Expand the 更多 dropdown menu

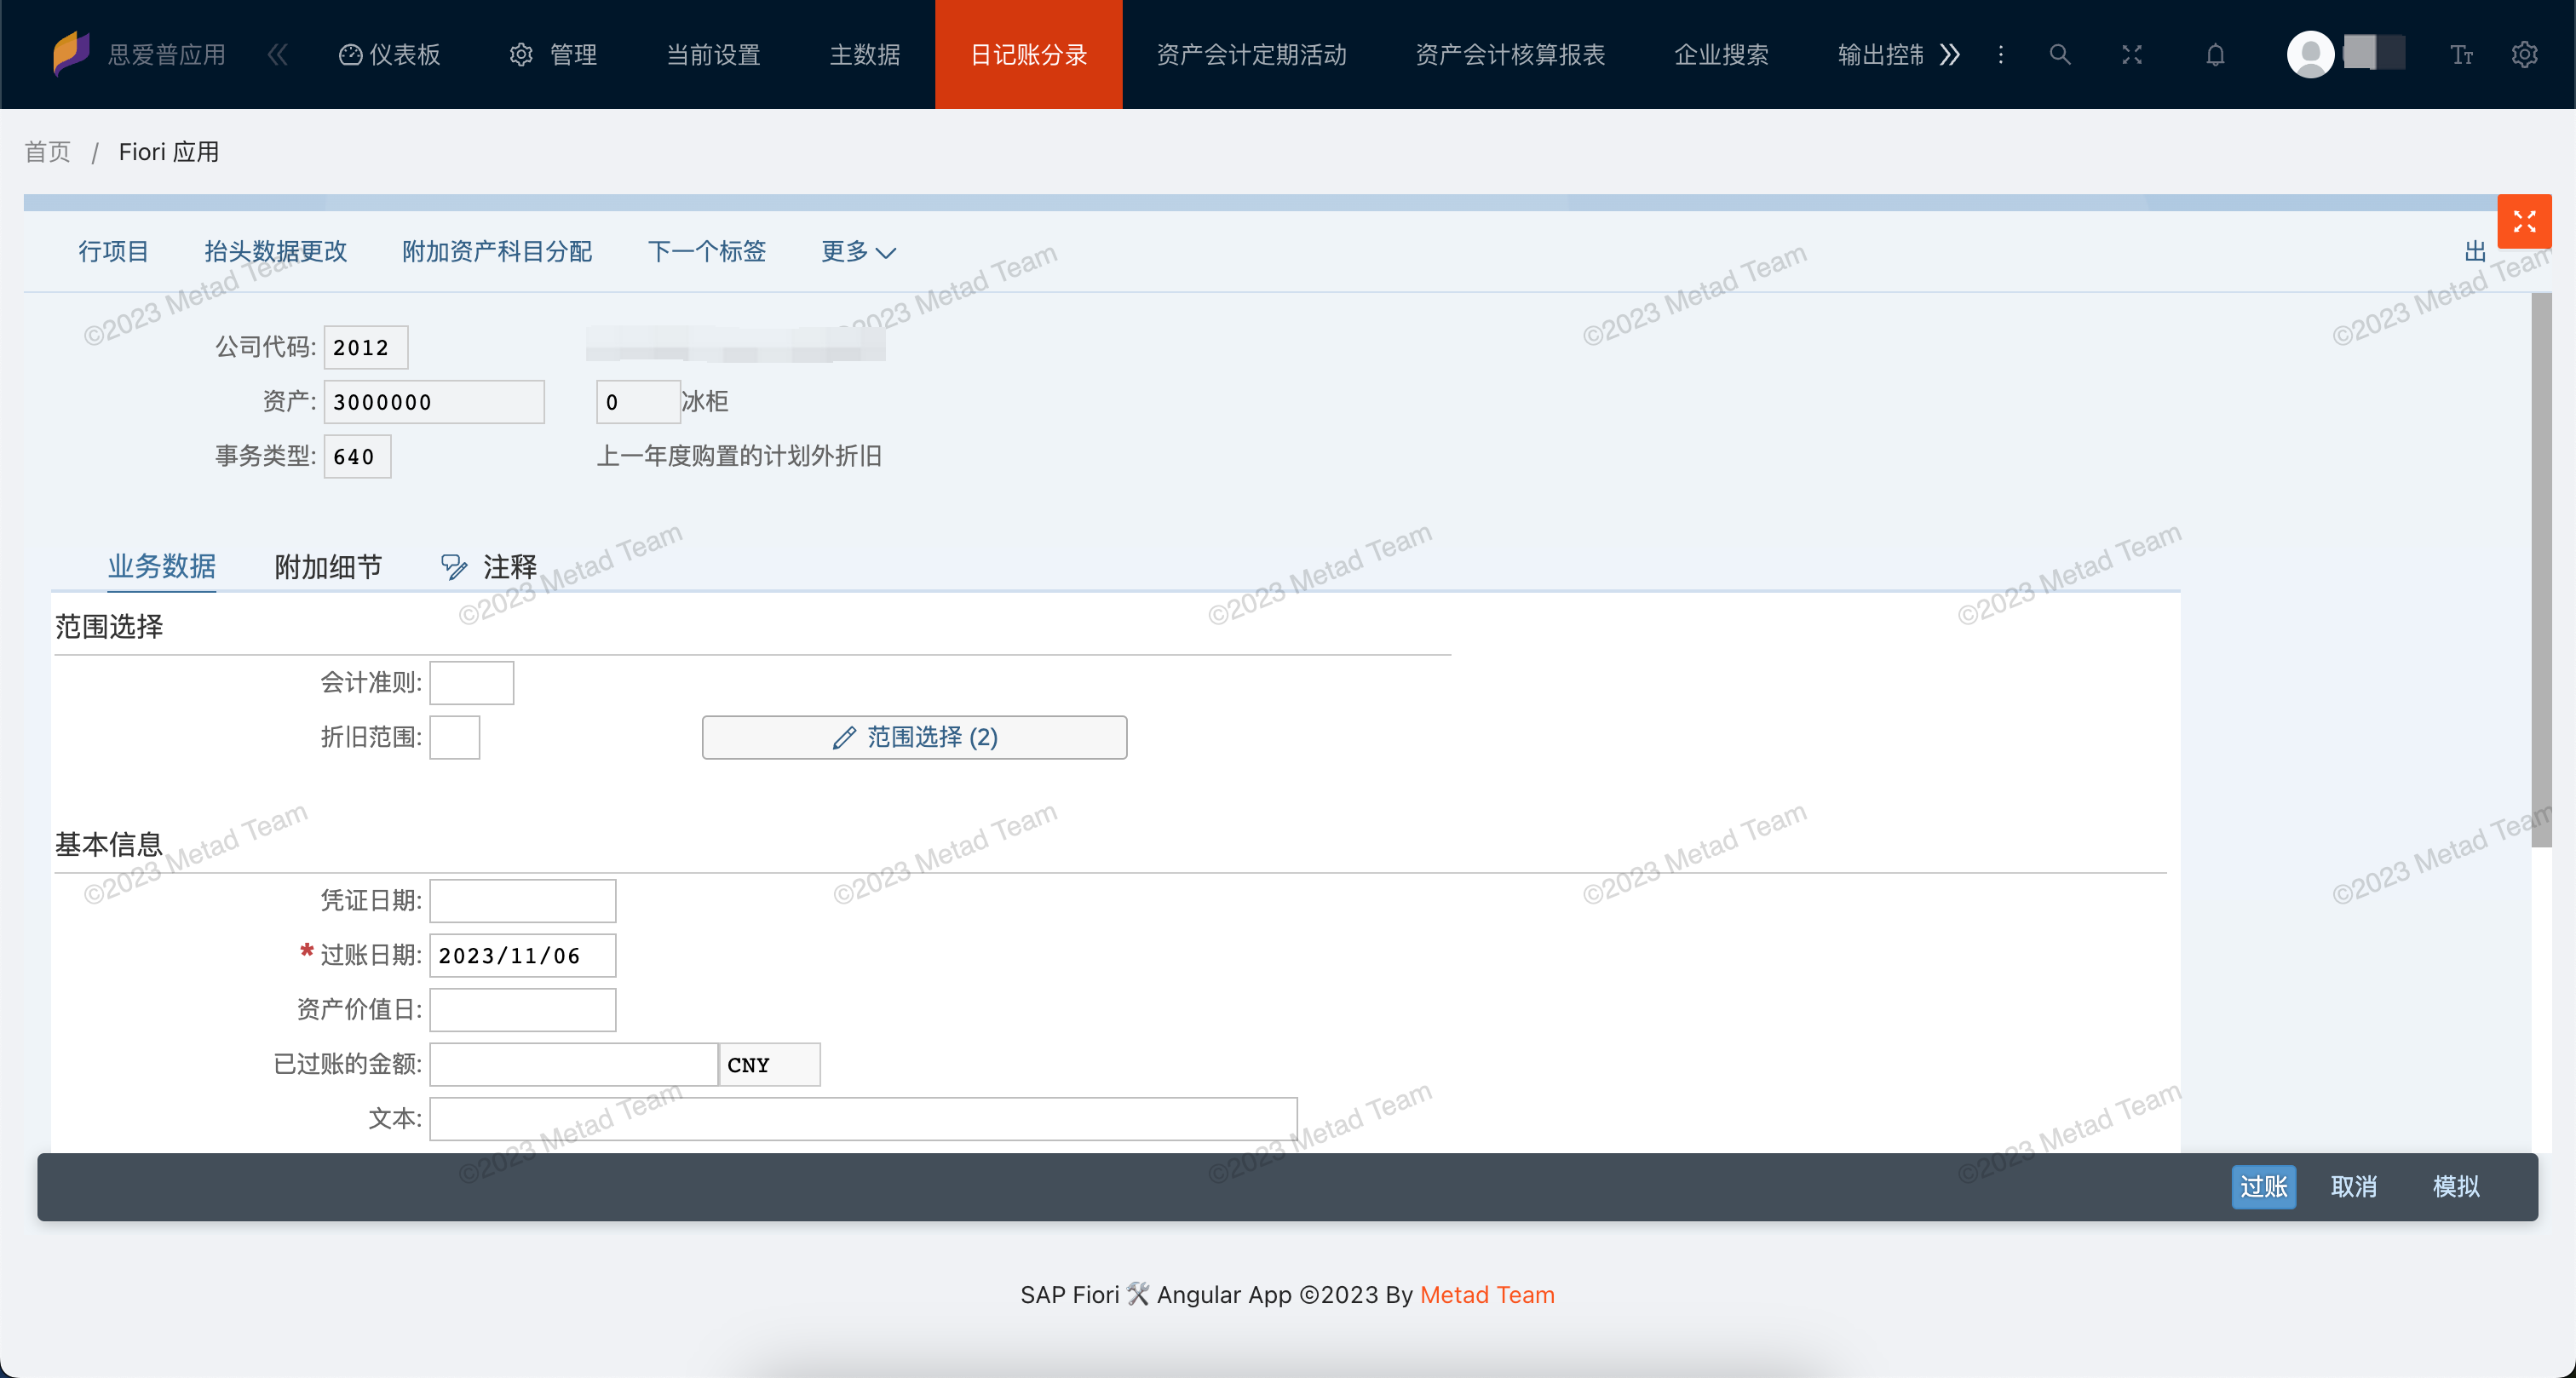(x=858, y=251)
